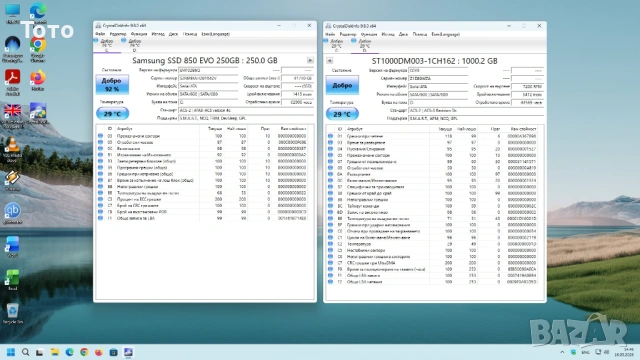The width and height of the screenshot is (640, 360).
Task: Select attribute row F2 in ST1000DM003 window
Action: [432, 282]
